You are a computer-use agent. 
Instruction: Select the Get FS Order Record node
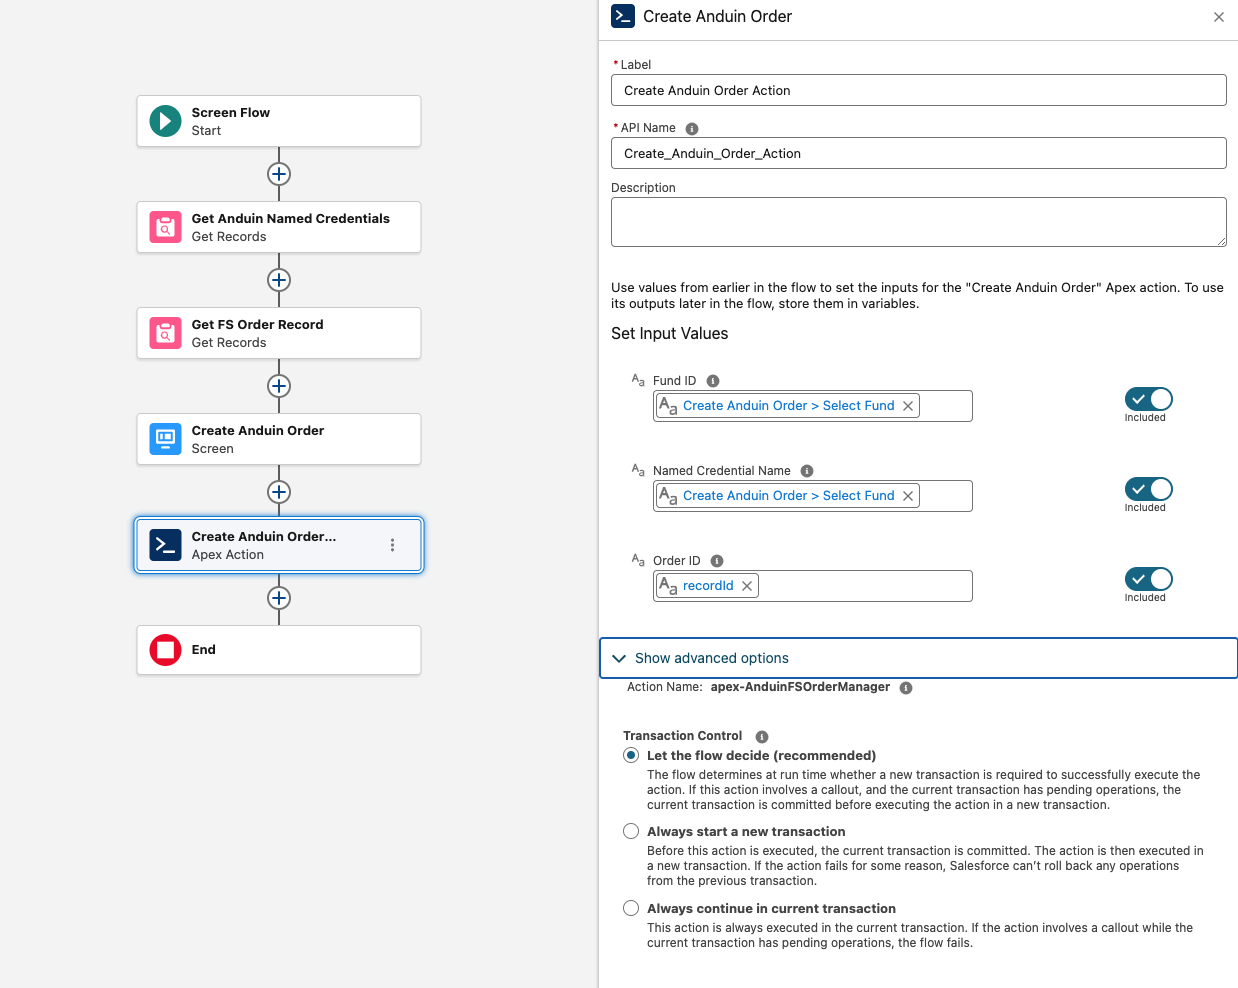[279, 333]
